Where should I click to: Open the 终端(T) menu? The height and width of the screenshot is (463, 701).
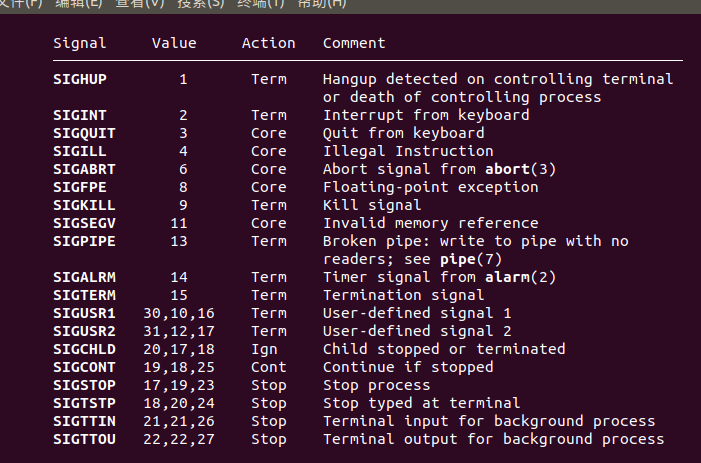point(262,4)
